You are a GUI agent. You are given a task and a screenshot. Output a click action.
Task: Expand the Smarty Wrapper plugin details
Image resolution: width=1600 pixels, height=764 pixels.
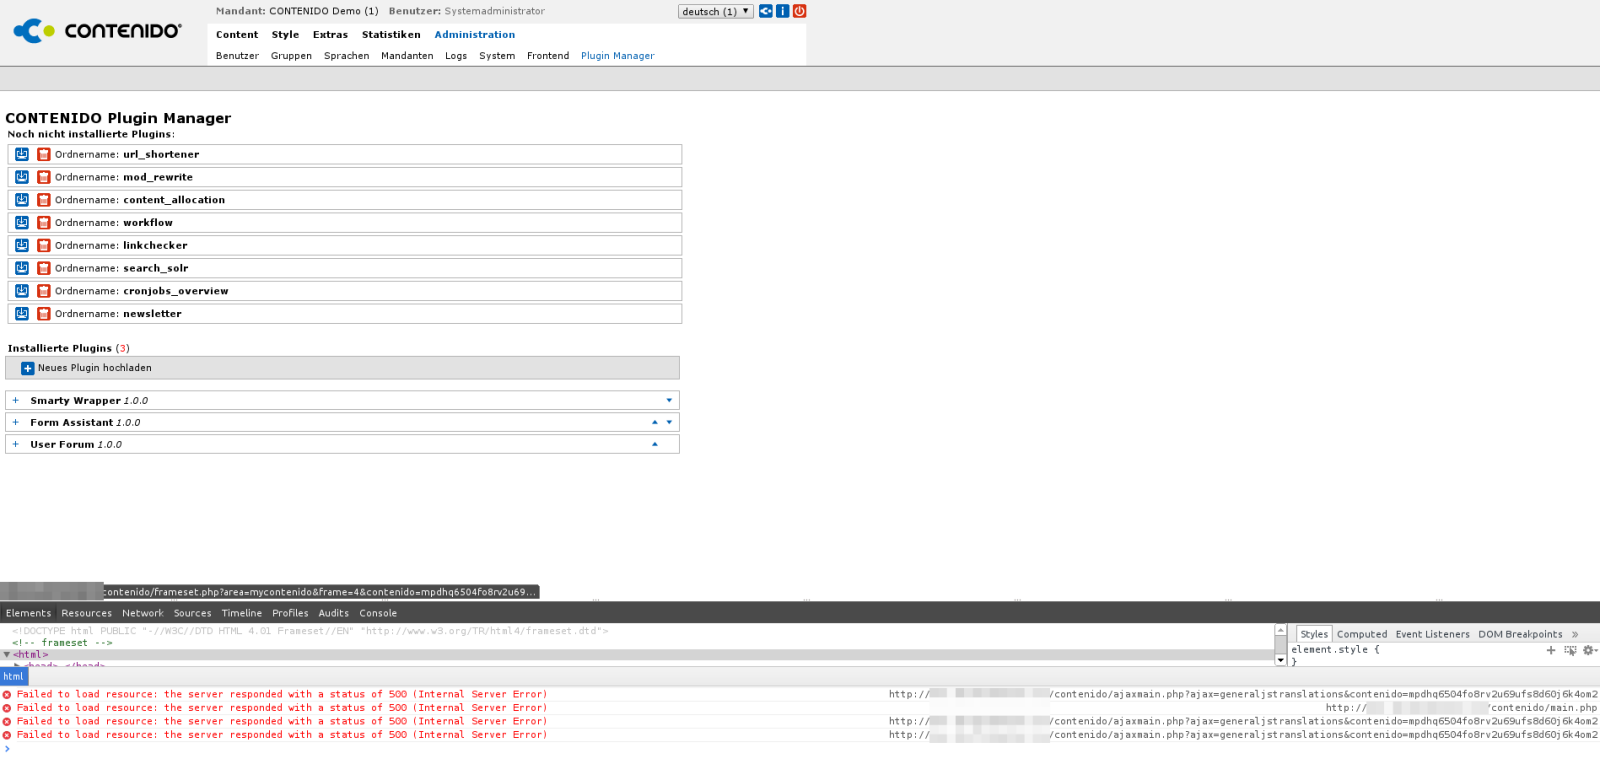click(x=15, y=400)
